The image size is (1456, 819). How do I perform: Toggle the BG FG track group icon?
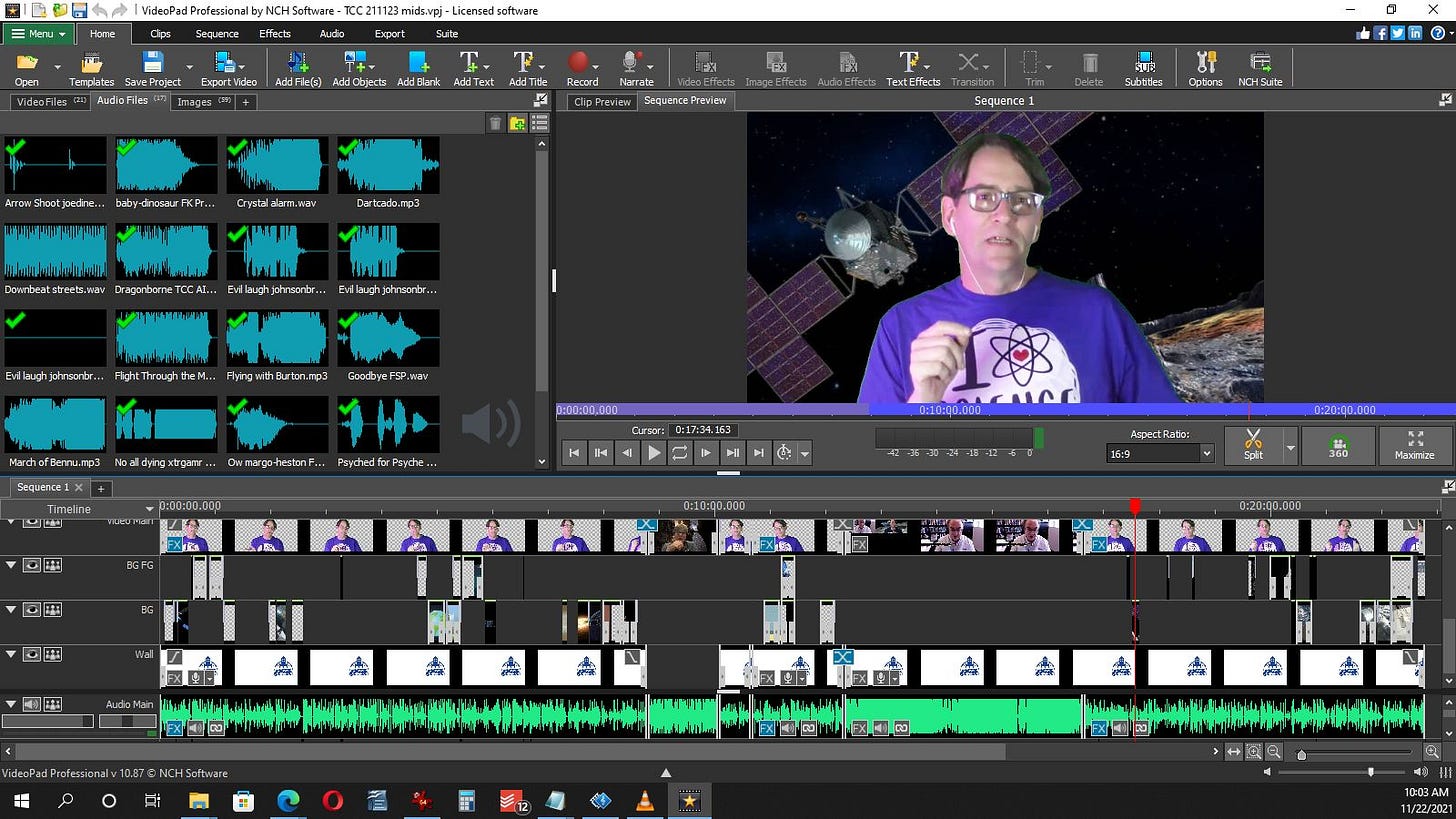coord(52,565)
